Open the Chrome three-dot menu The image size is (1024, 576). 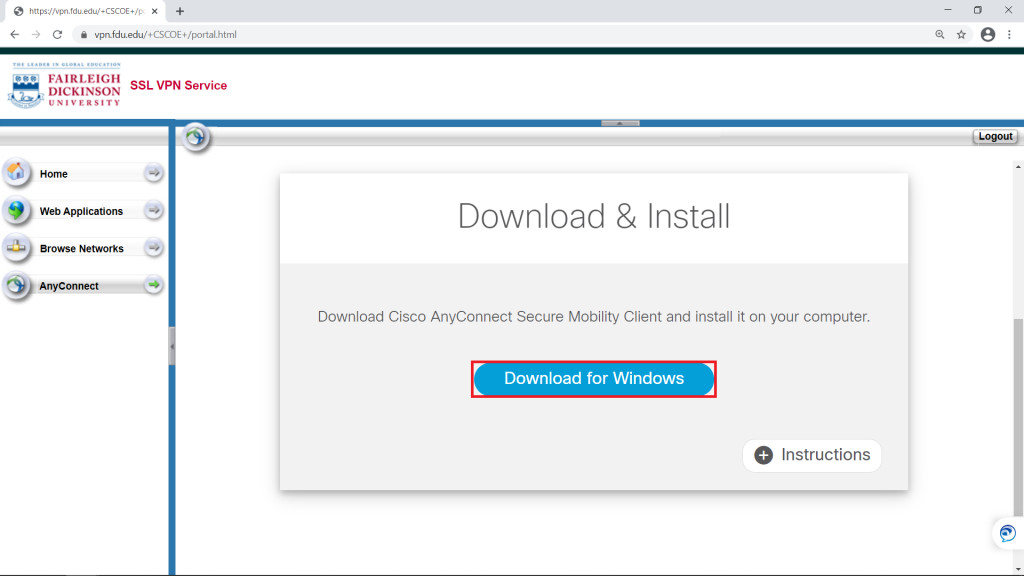pyautogui.click(x=1010, y=35)
